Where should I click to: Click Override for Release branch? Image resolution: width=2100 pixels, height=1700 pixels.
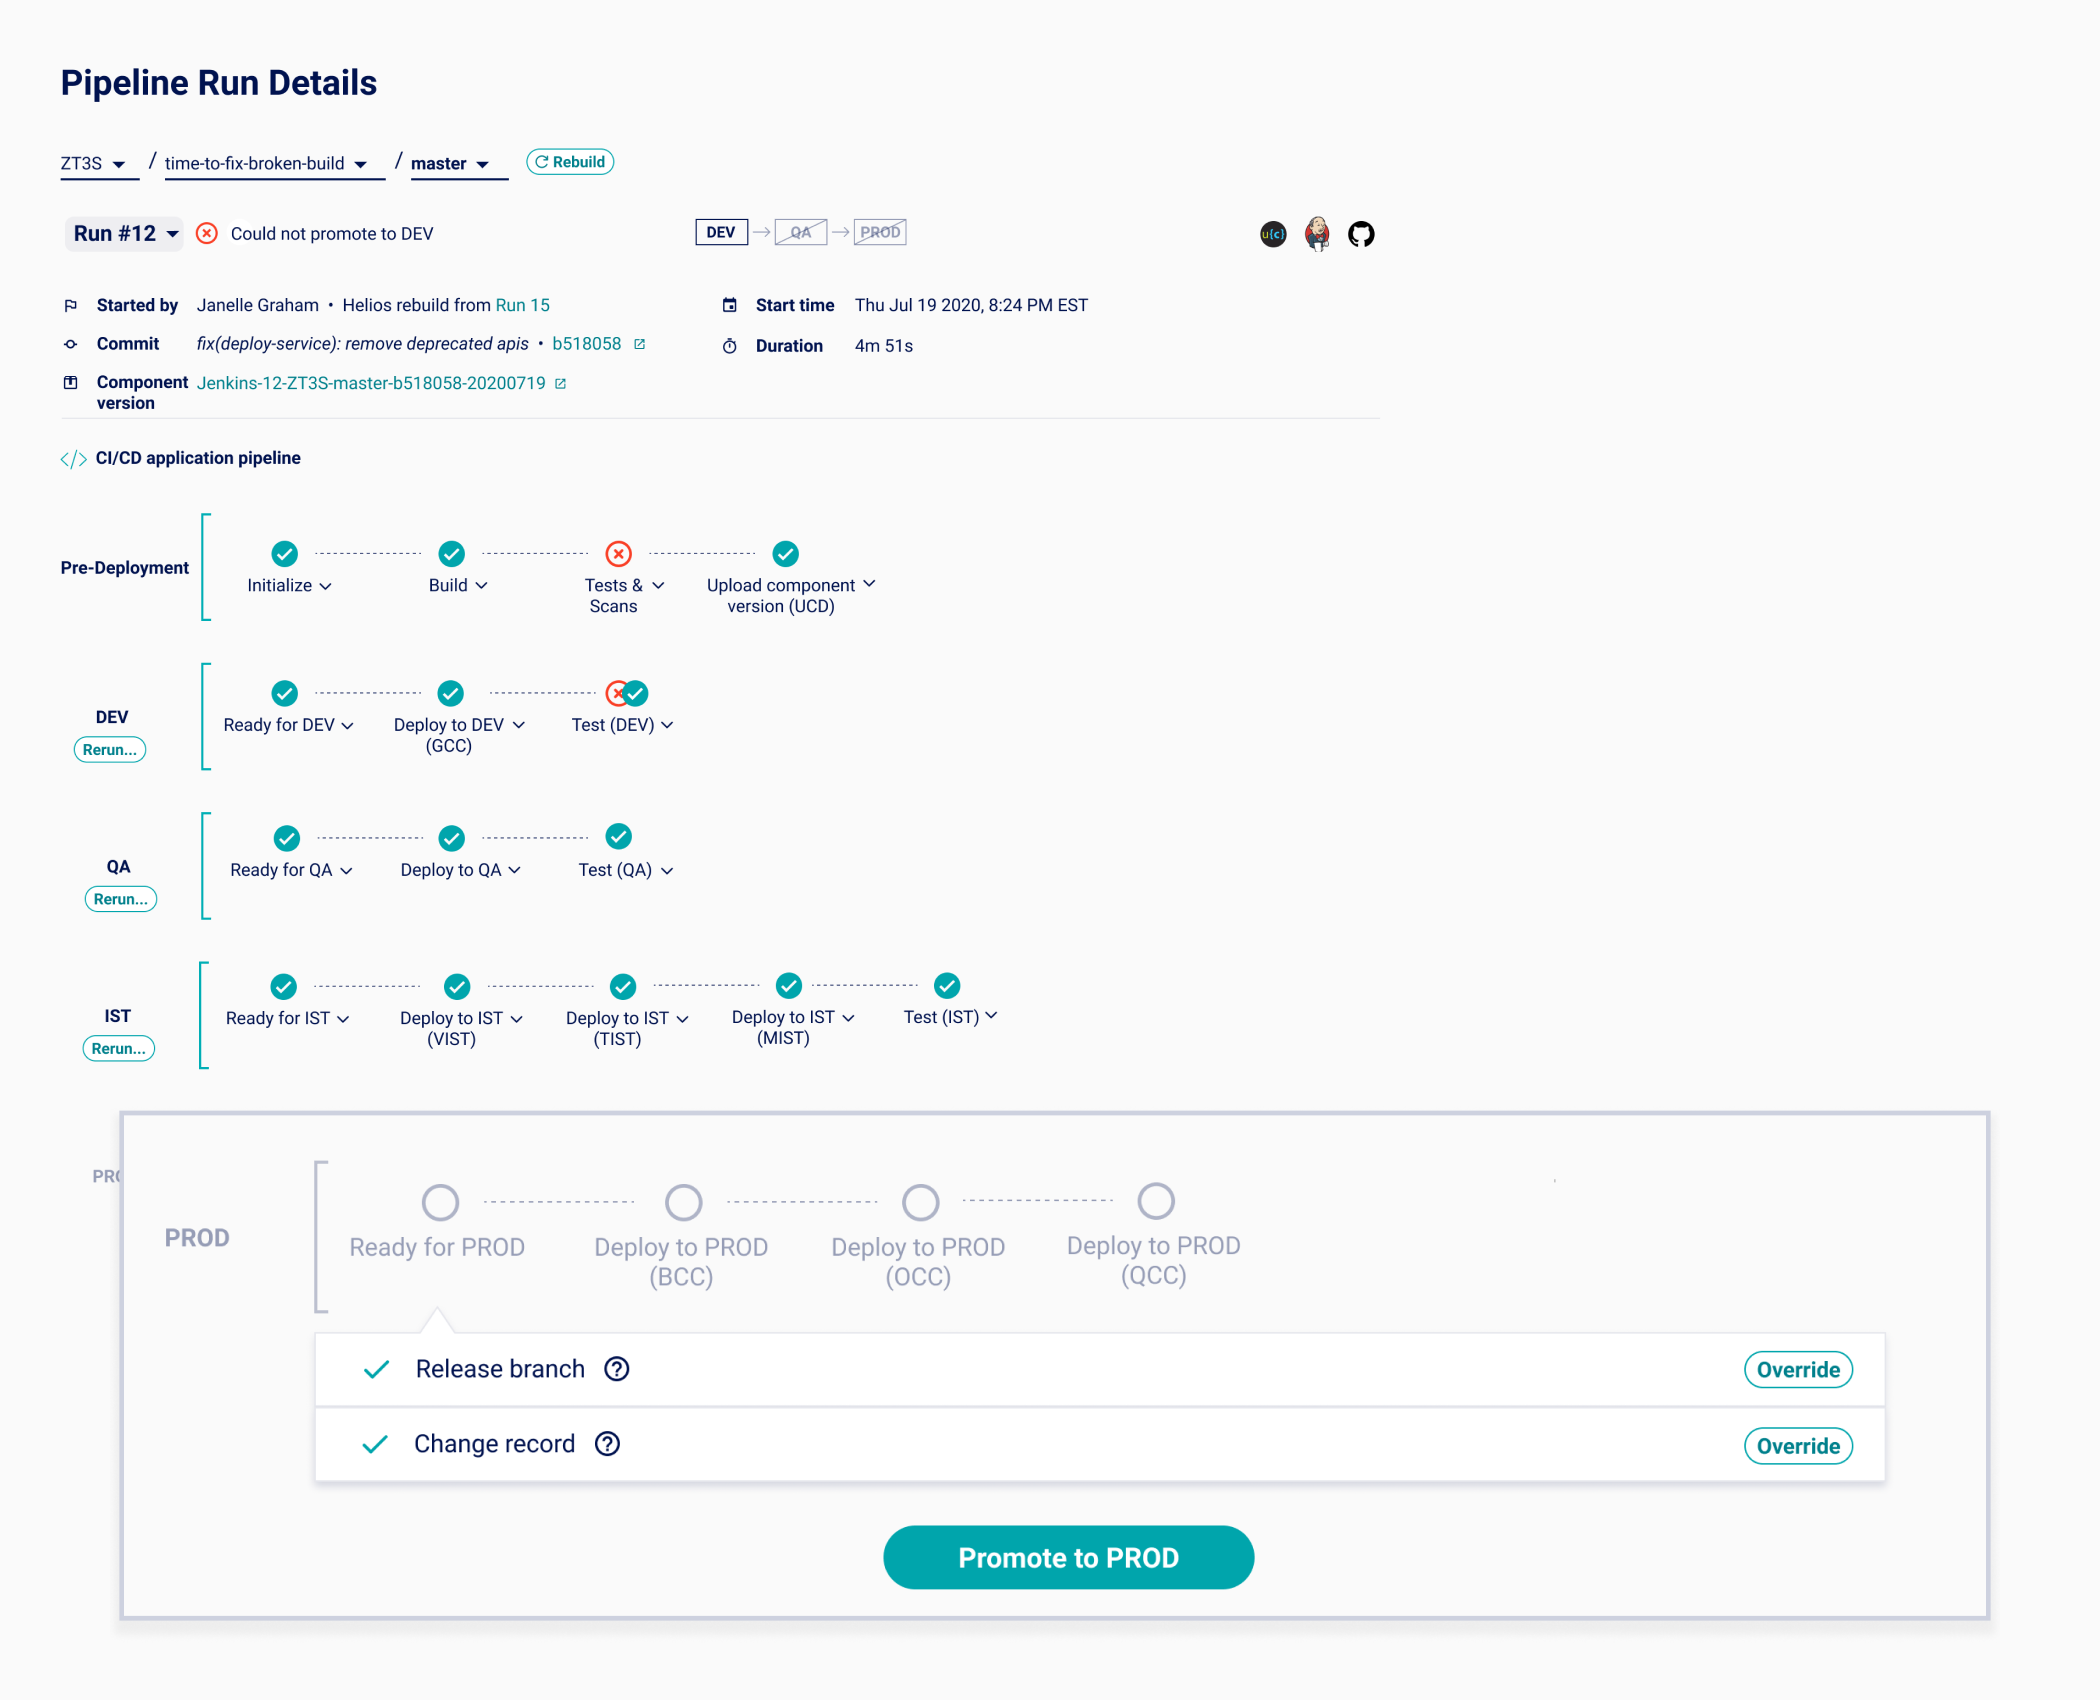tap(1797, 1370)
